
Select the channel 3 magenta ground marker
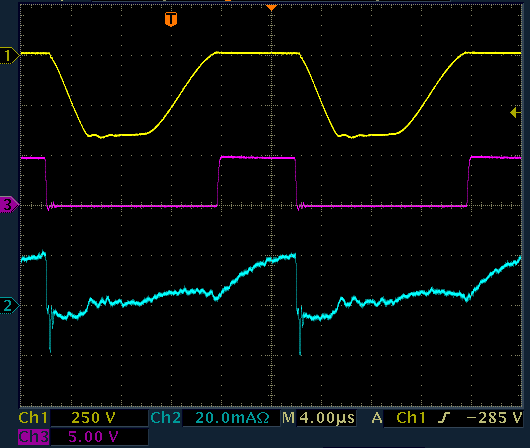pos(9,205)
